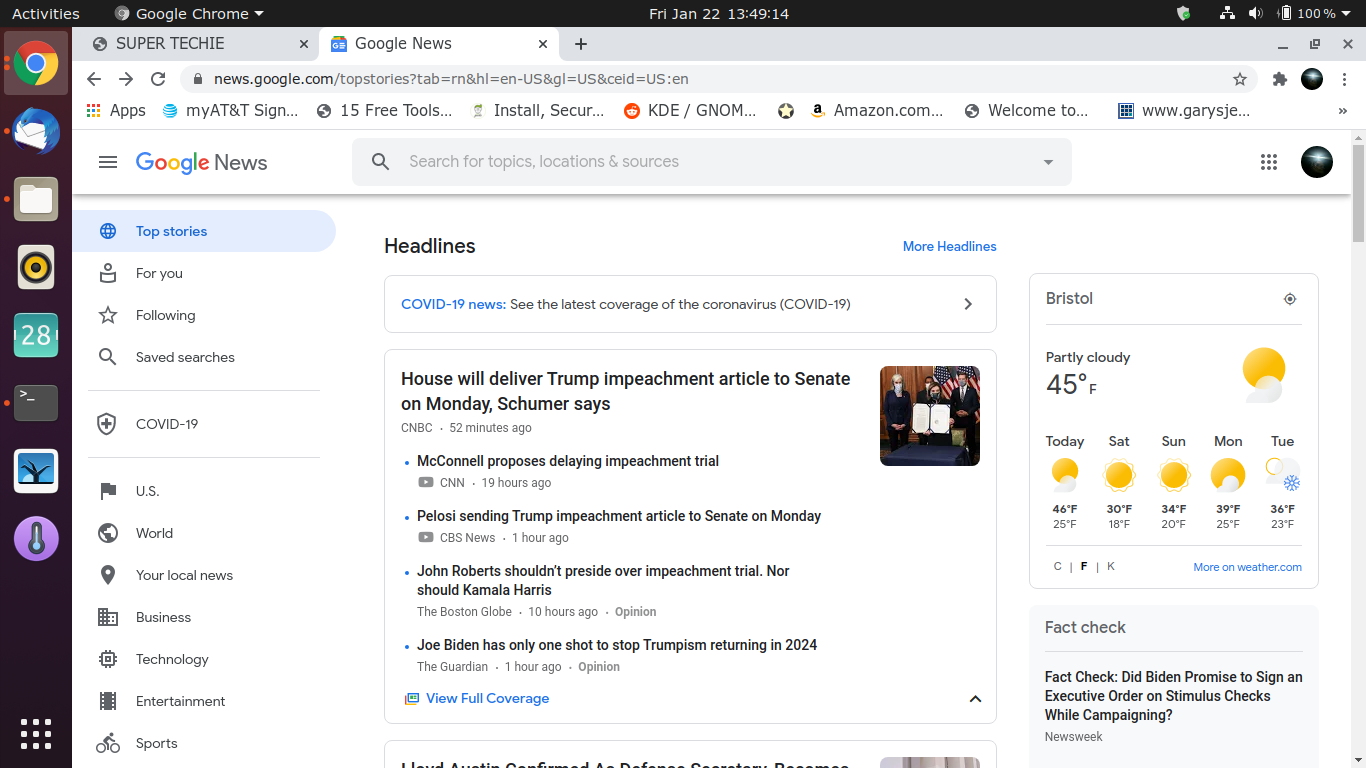Open the Google Chrome app menu in top bar
Screen dimensions: 1366x768
tap(190, 14)
